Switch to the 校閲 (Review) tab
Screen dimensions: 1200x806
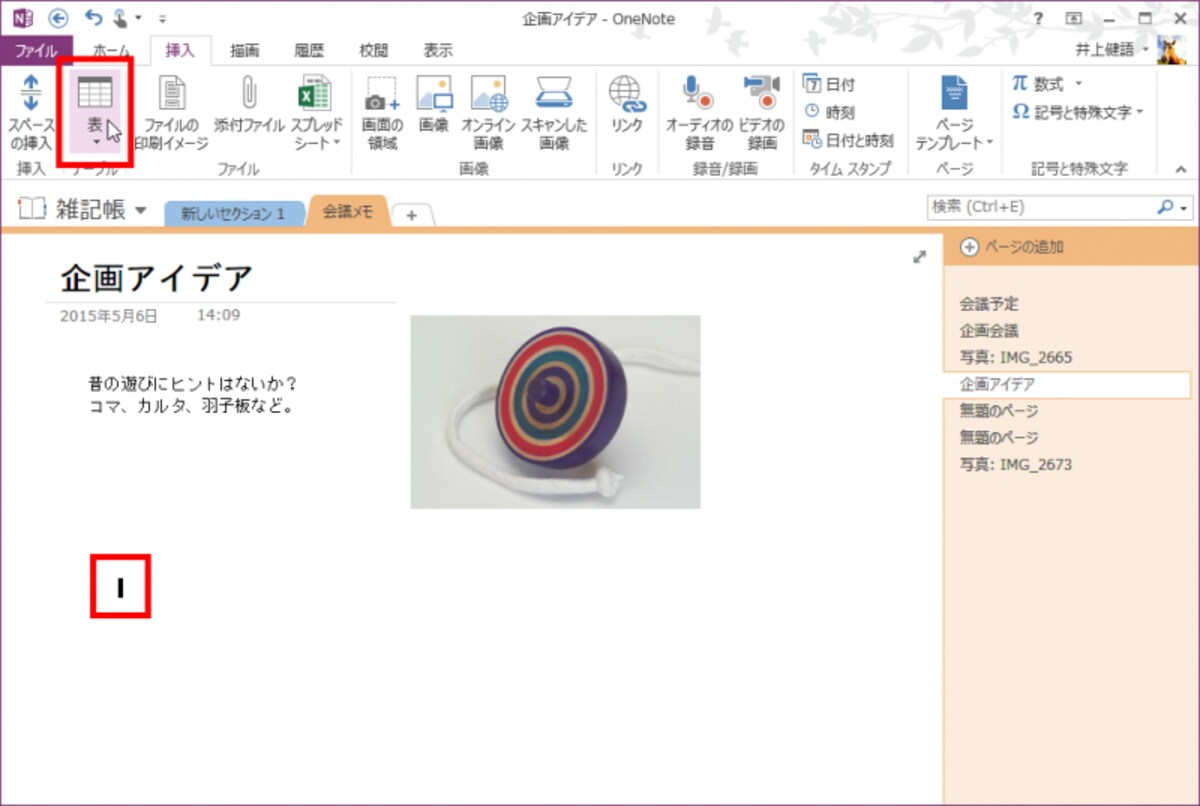coord(372,50)
